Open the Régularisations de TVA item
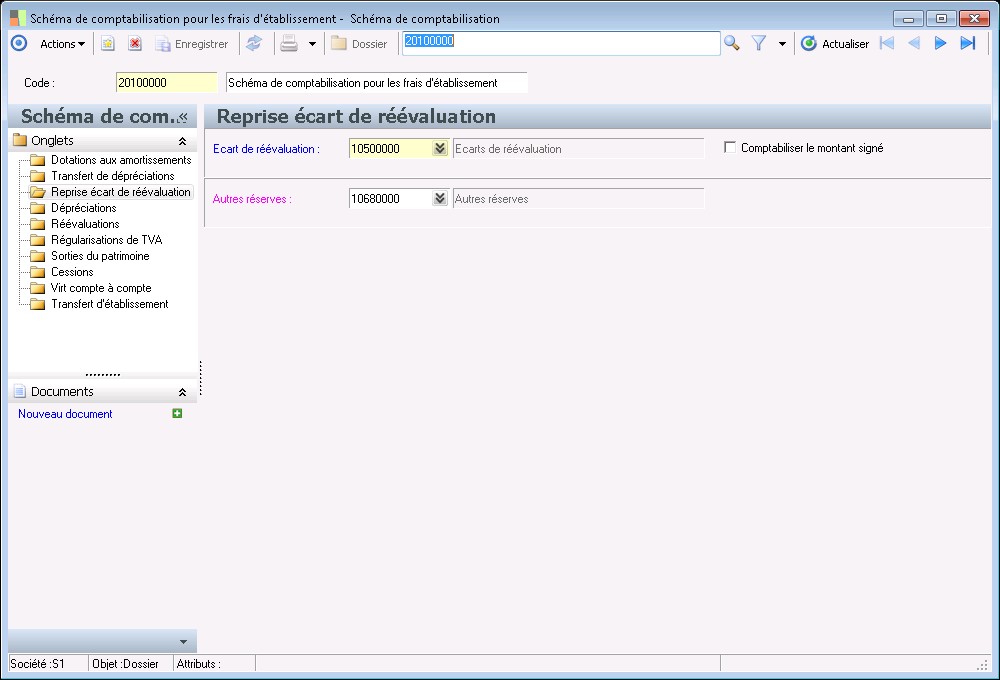The image size is (1000, 680). [106, 240]
